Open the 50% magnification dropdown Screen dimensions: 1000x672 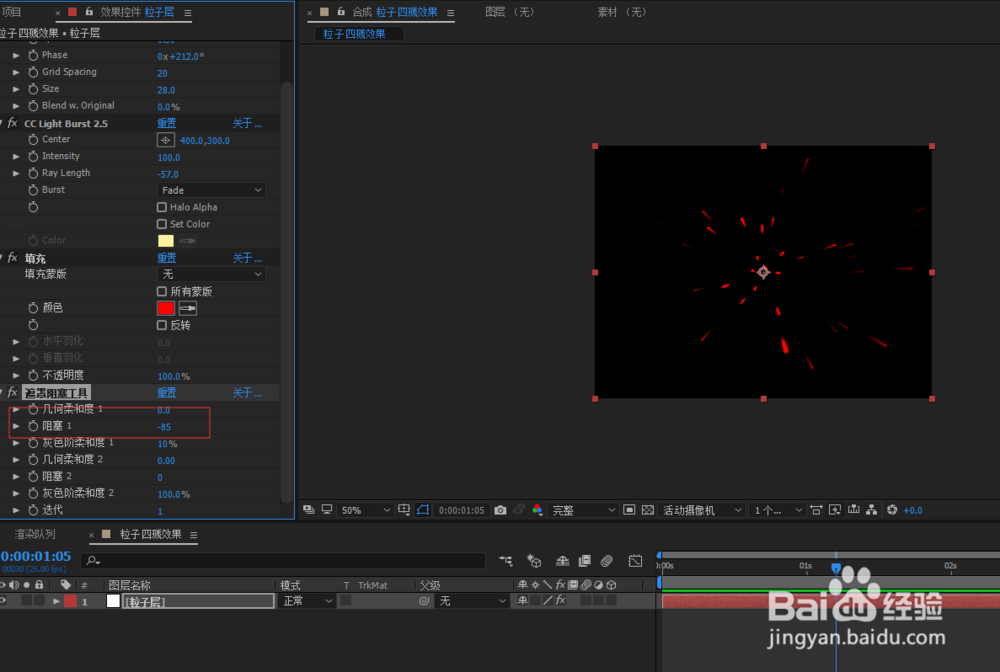point(365,510)
